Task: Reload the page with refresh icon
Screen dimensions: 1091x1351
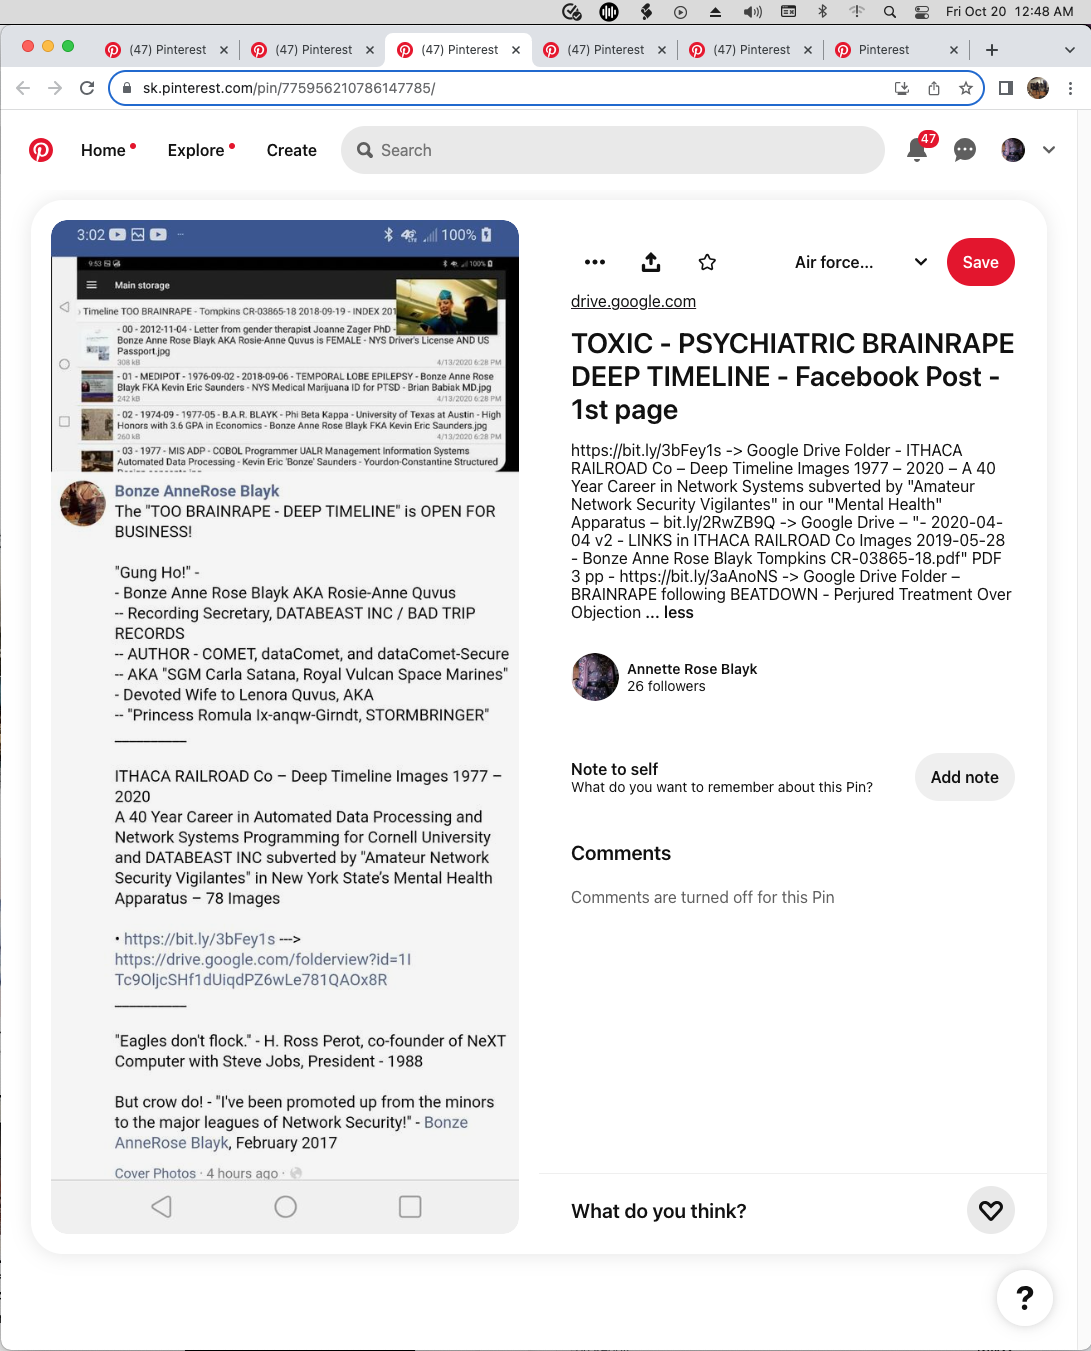Action: click(x=87, y=88)
